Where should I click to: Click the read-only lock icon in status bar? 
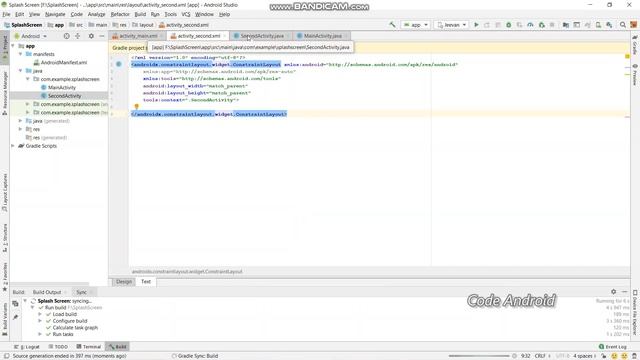click(x=604, y=356)
